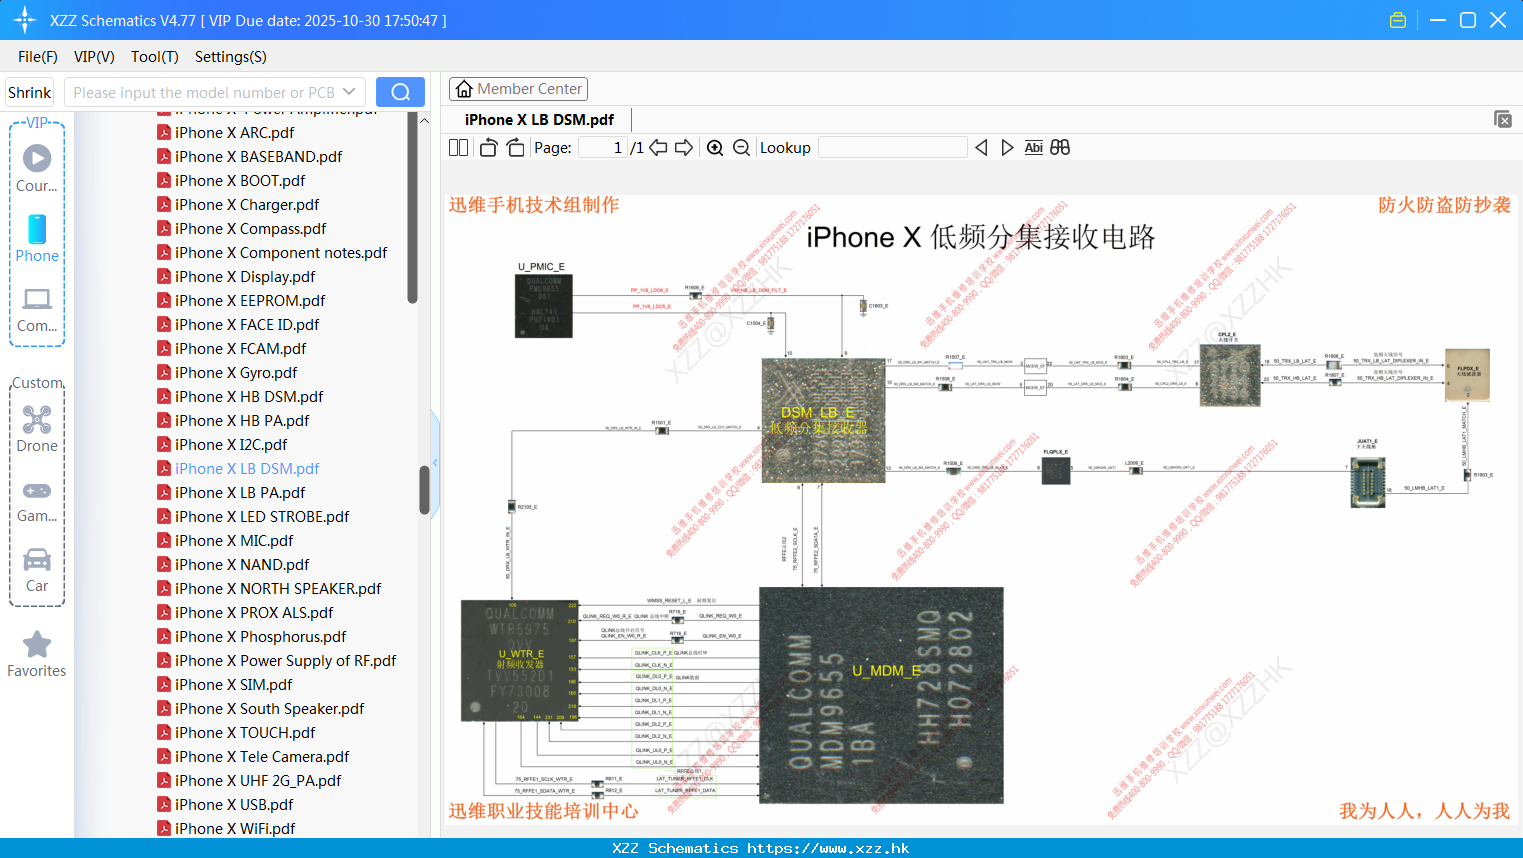Open the model number dropdown arrow
Viewport: 1523px width, 858px height.
click(349, 92)
